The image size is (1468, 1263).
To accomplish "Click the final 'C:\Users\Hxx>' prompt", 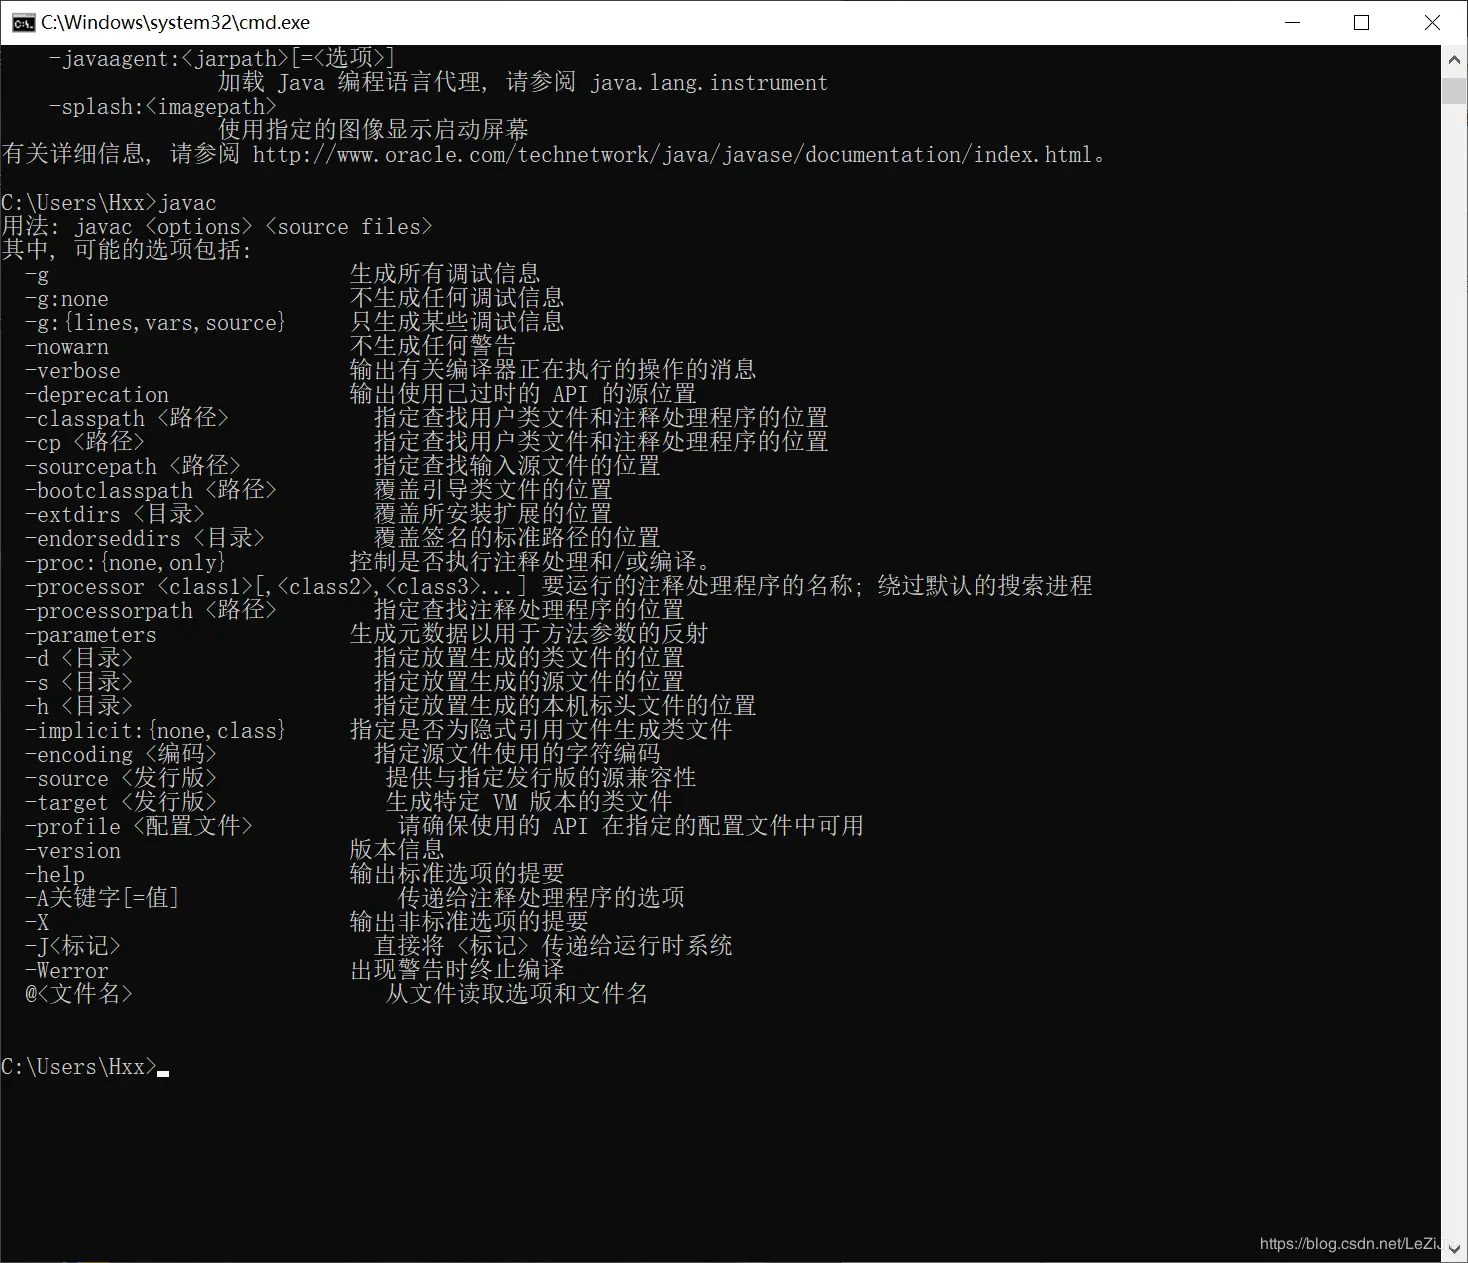I will (79, 1067).
